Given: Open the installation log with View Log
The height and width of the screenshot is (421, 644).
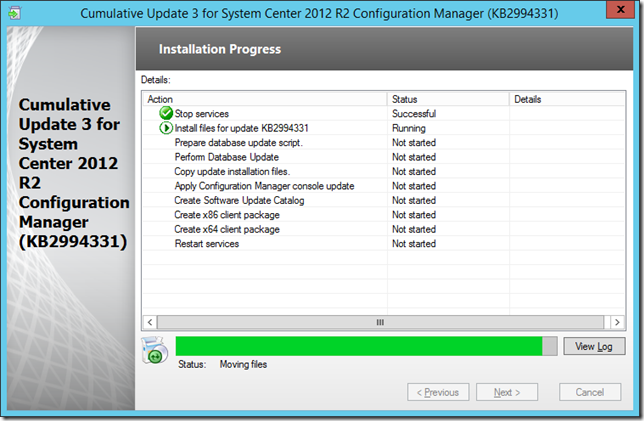Looking at the screenshot, I should [594, 346].
